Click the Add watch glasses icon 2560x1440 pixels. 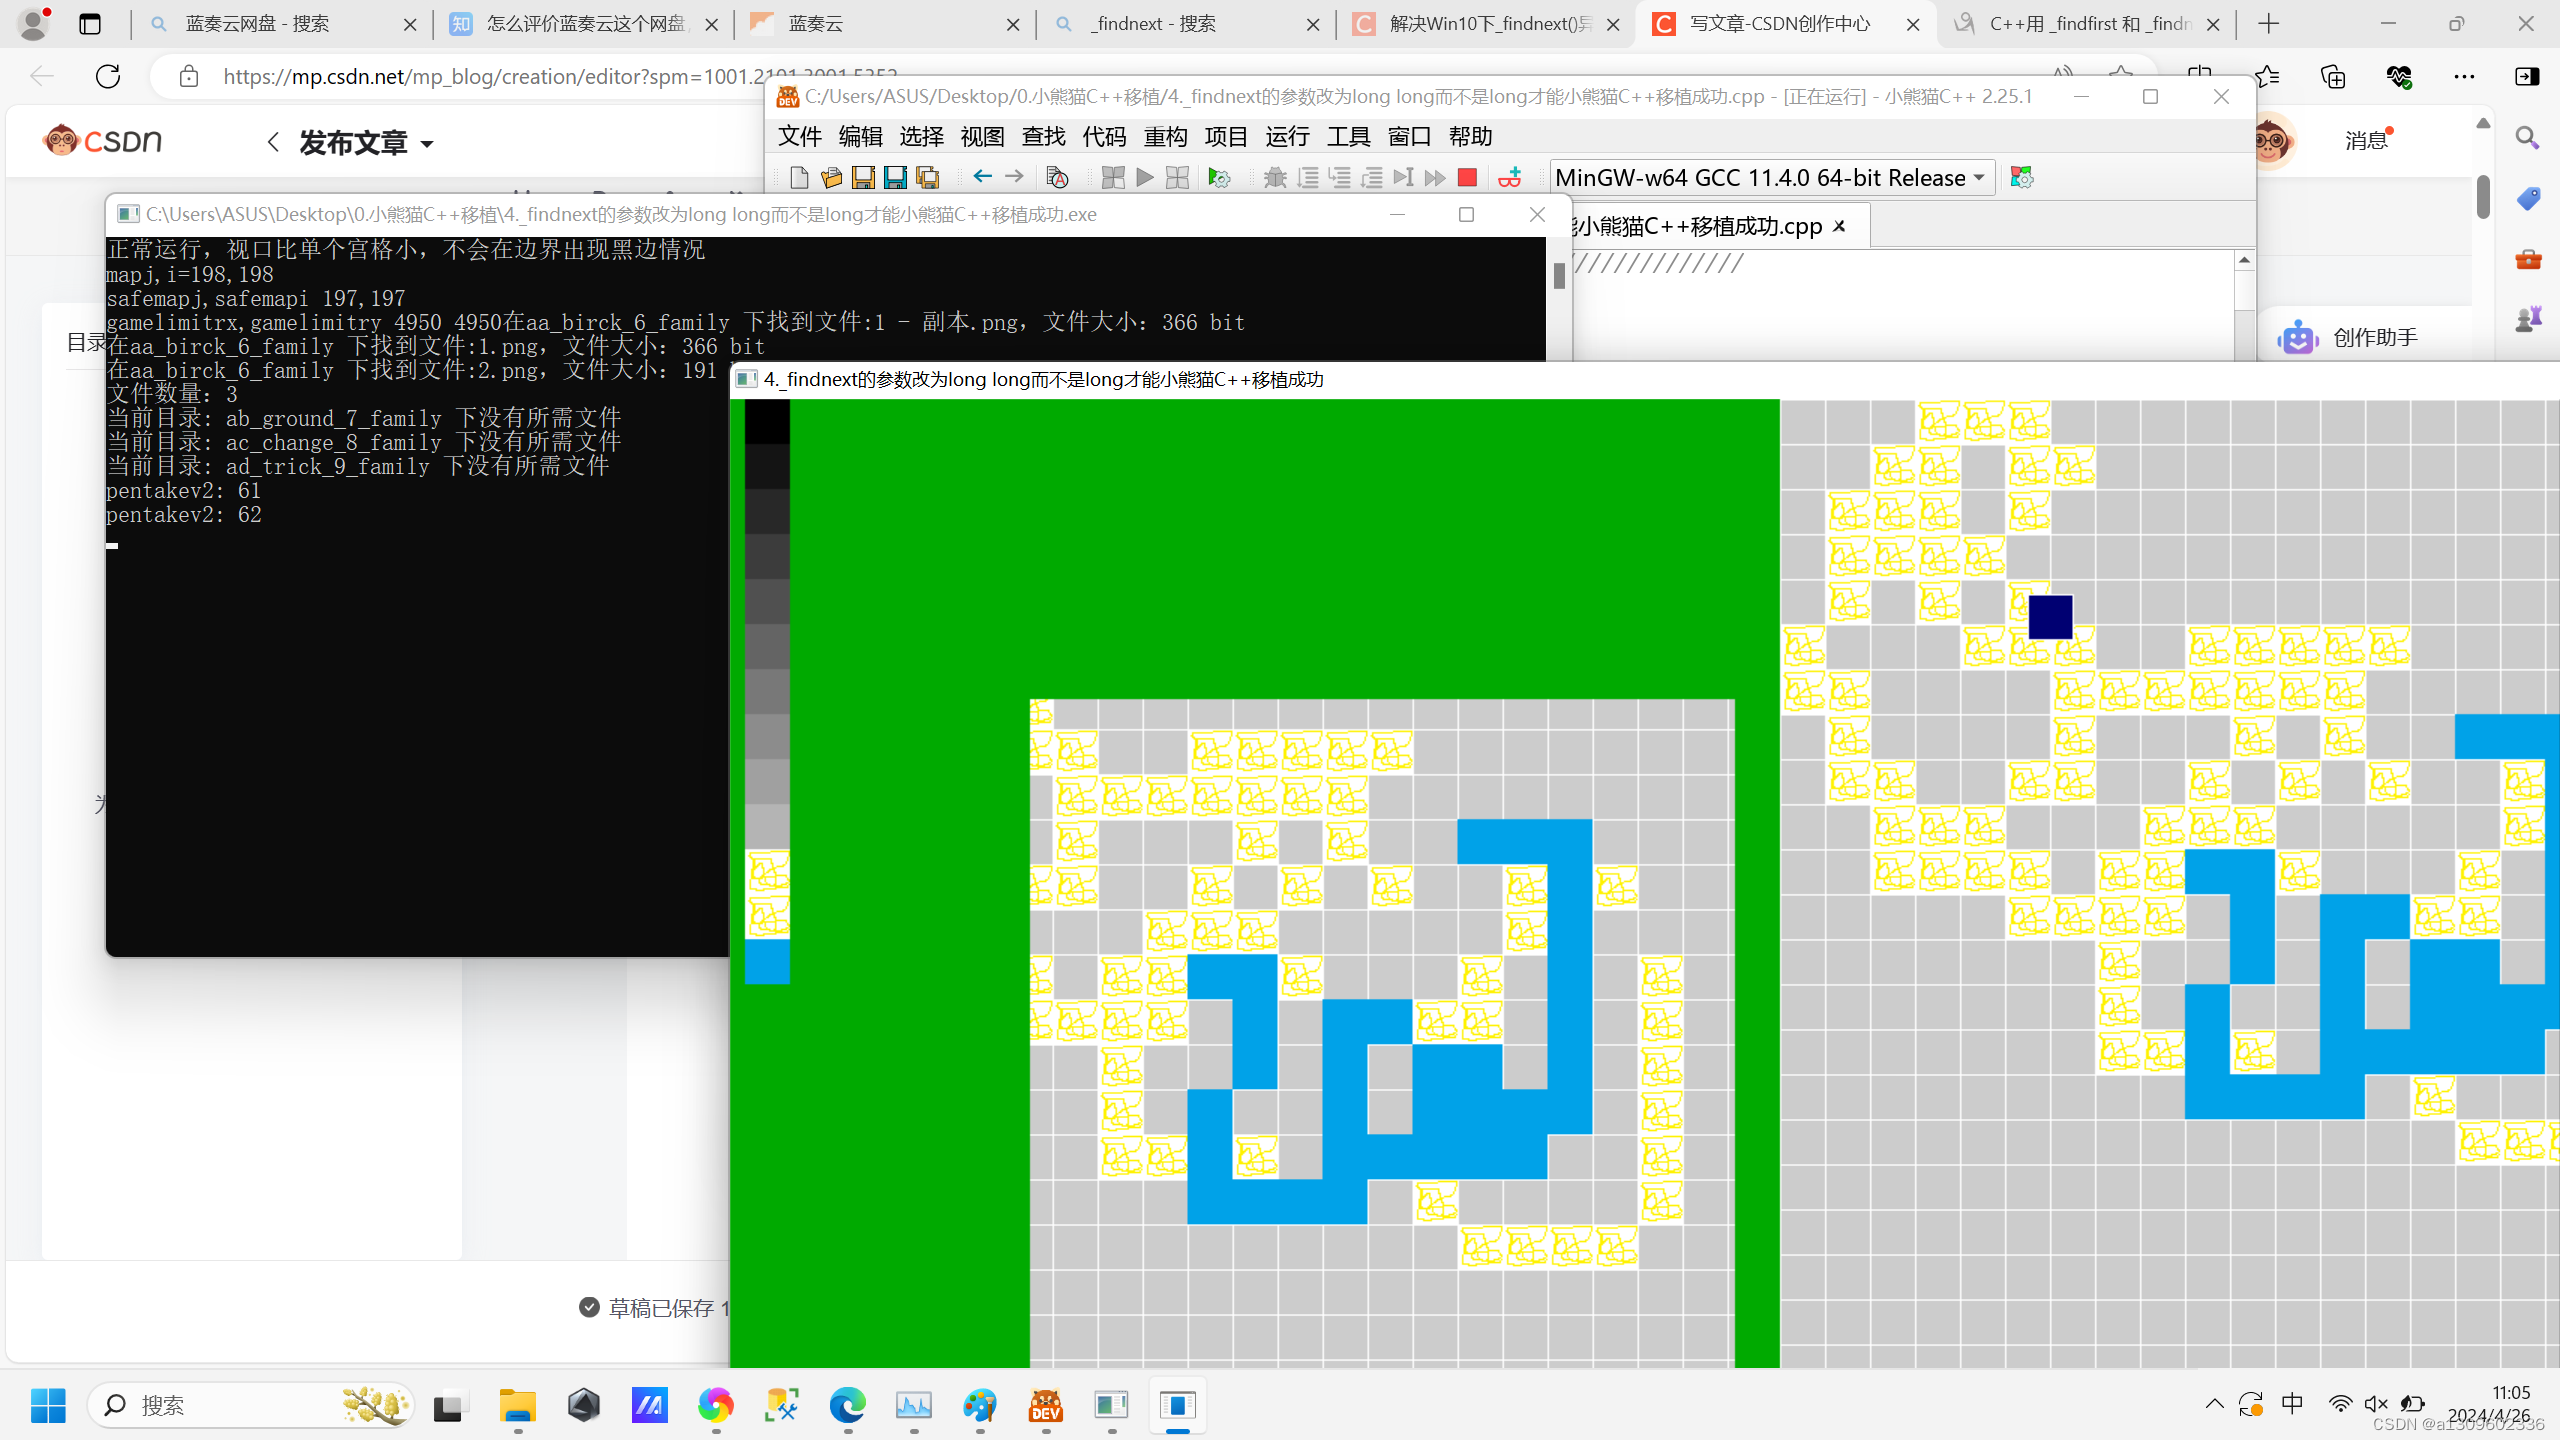click(1510, 178)
